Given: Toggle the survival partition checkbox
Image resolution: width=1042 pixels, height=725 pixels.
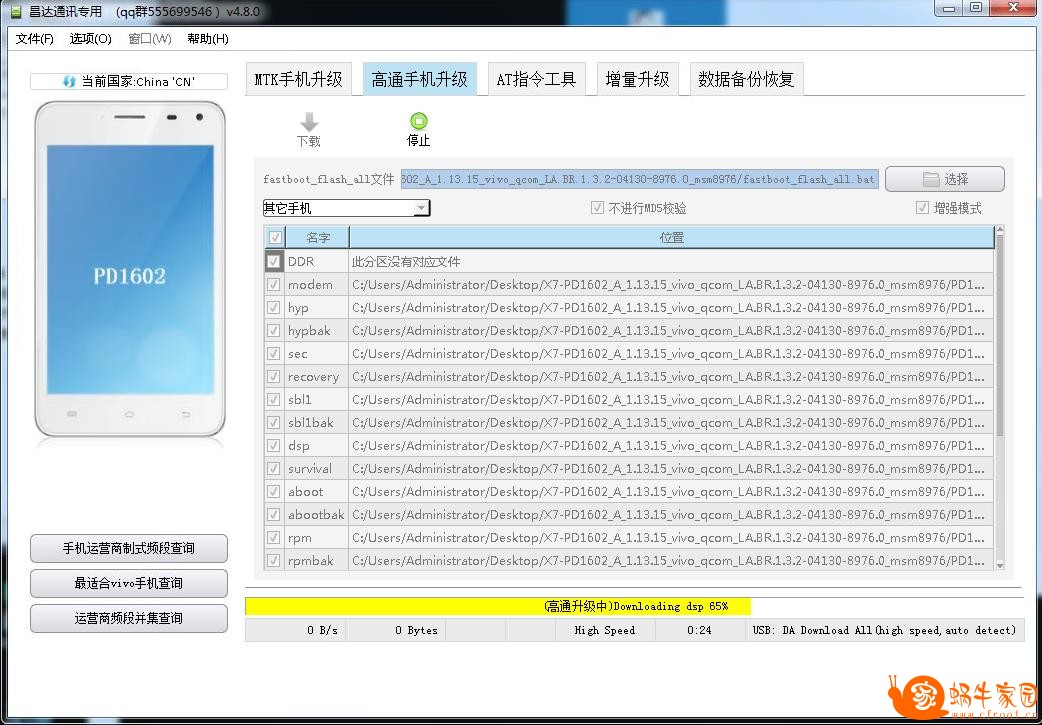Looking at the screenshot, I should click(273, 468).
